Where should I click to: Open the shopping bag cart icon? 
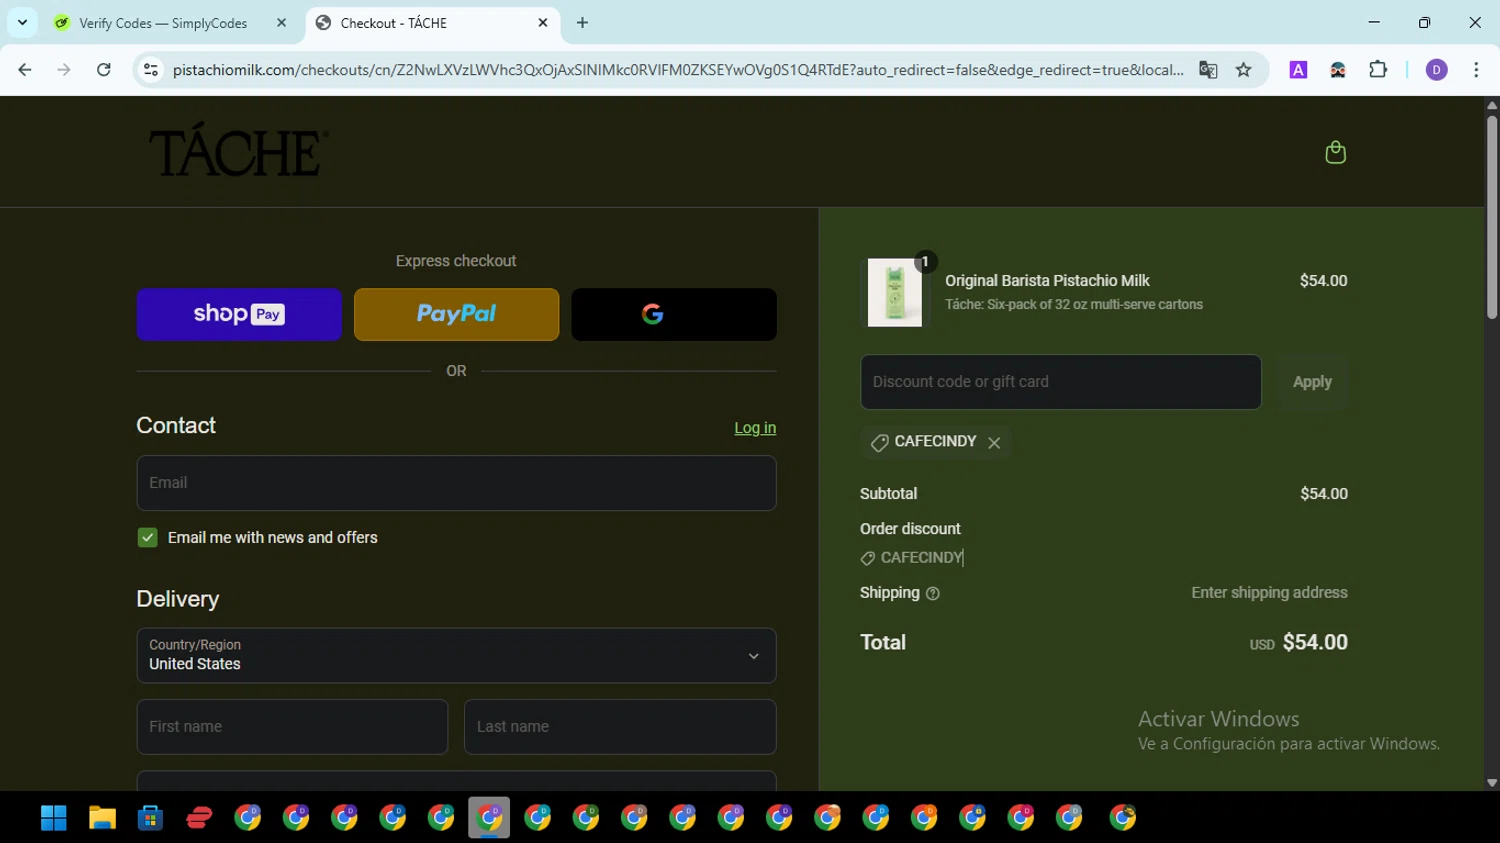(1335, 152)
